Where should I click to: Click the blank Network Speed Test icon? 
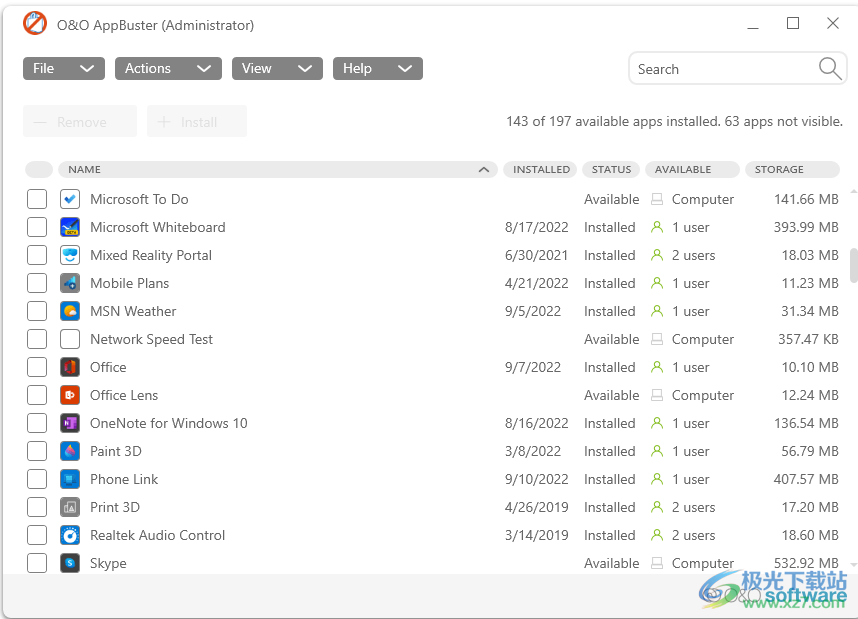[x=70, y=339]
